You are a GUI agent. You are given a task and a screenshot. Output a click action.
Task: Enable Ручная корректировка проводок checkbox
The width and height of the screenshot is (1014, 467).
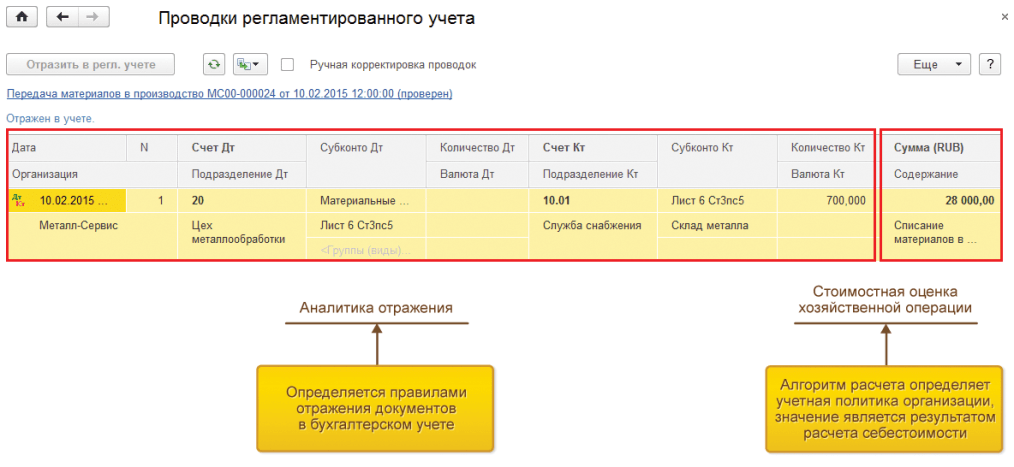click(x=288, y=64)
